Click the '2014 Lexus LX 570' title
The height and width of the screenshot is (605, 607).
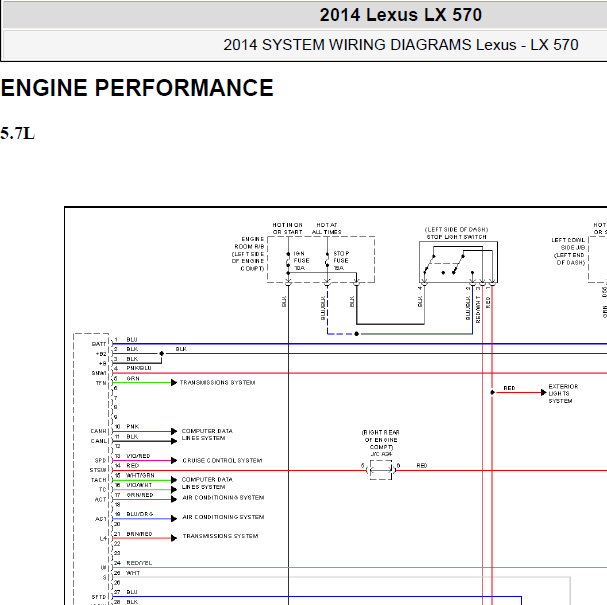[400, 15]
